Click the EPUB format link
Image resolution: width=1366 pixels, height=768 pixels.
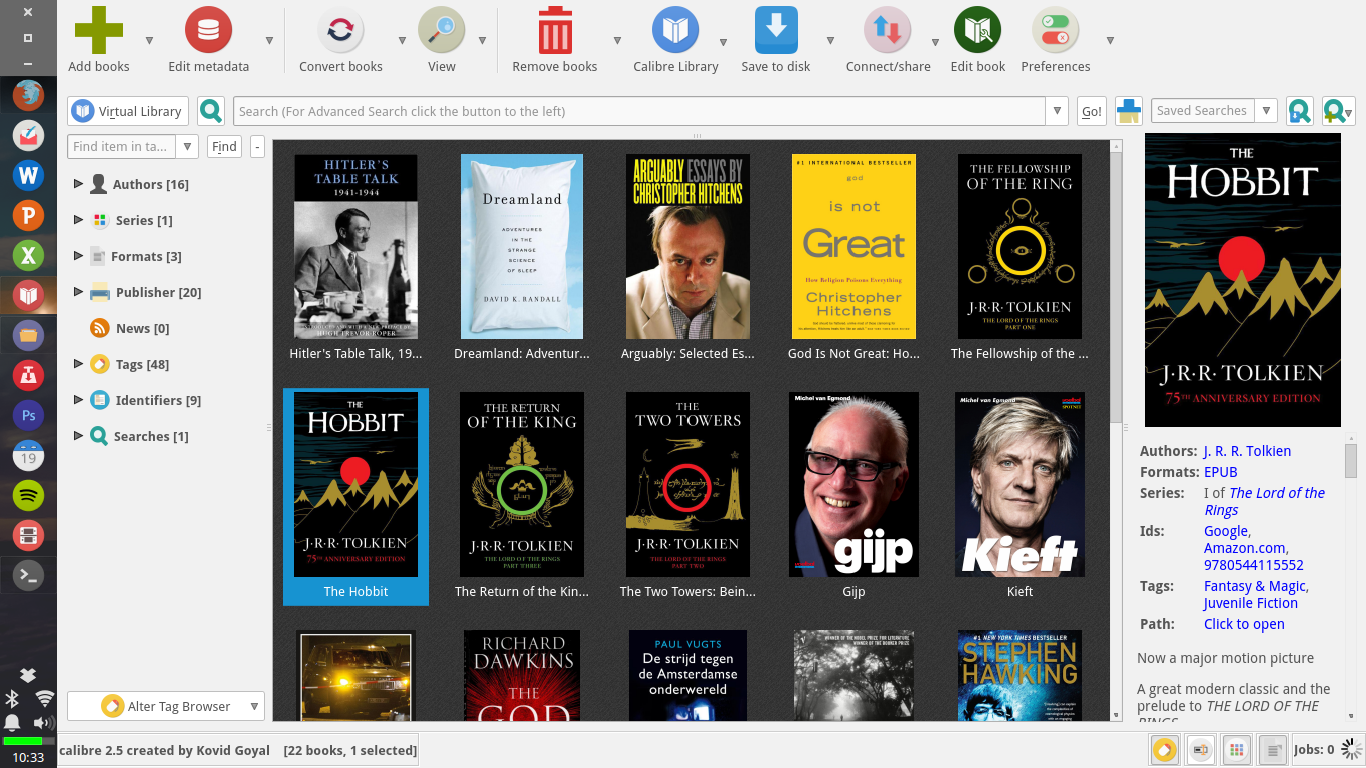coord(1220,472)
